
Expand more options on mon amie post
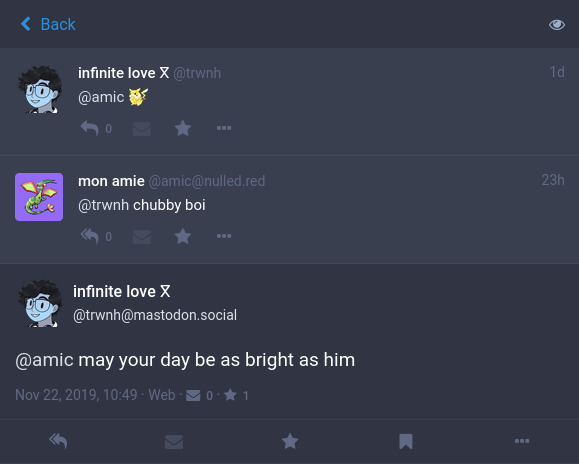224,236
